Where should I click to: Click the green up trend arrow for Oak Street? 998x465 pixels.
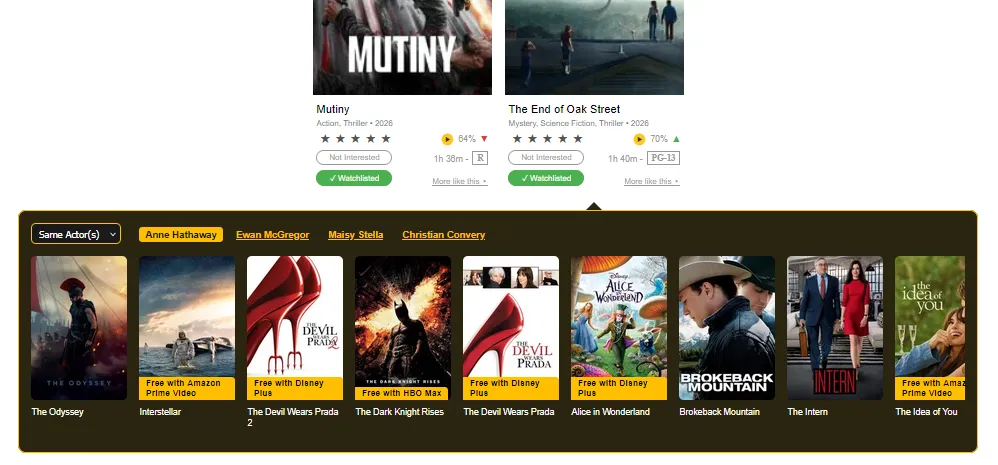pyautogui.click(x=676, y=139)
